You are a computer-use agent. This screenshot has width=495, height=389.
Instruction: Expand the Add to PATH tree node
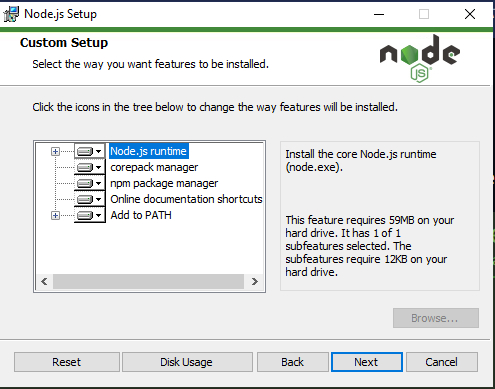point(55,215)
